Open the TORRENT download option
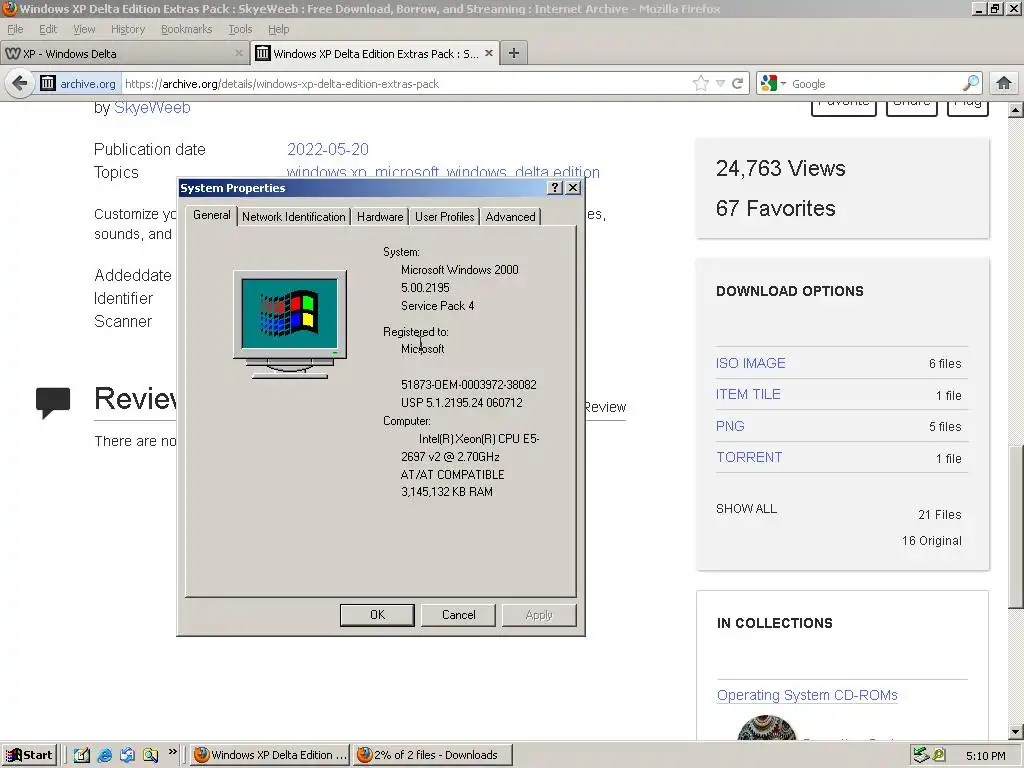 (749, 457)
